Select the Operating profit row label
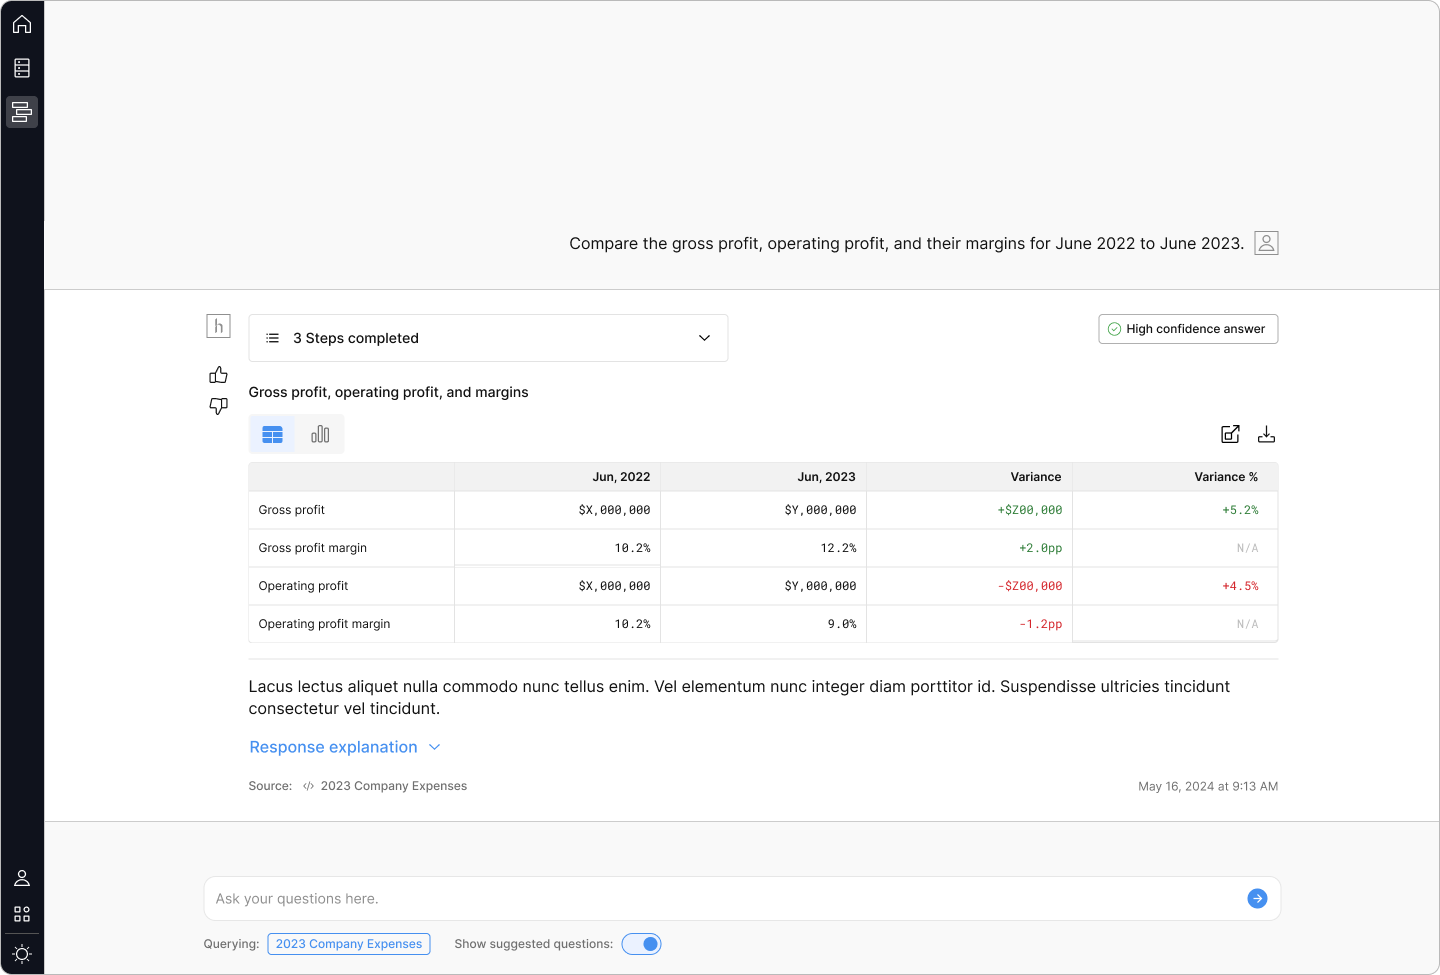 point(303,586)
